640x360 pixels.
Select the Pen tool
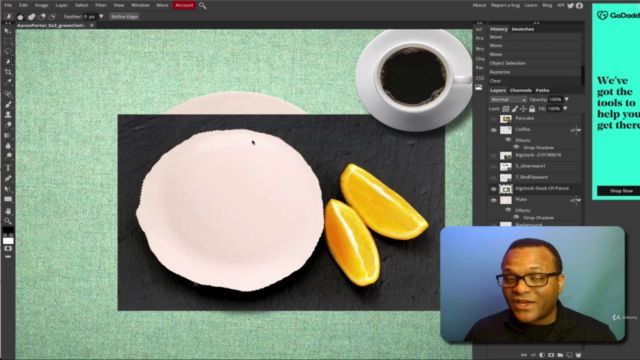[8, 178]
